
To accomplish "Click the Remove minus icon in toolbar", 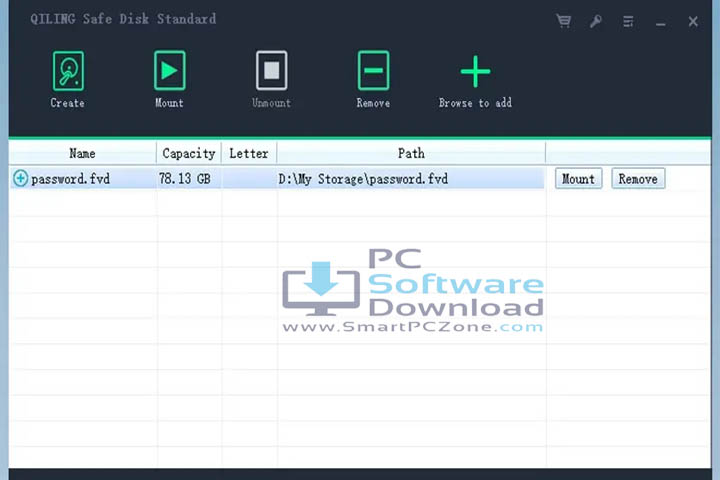I will pyautogui.click(x=373, y=71).
